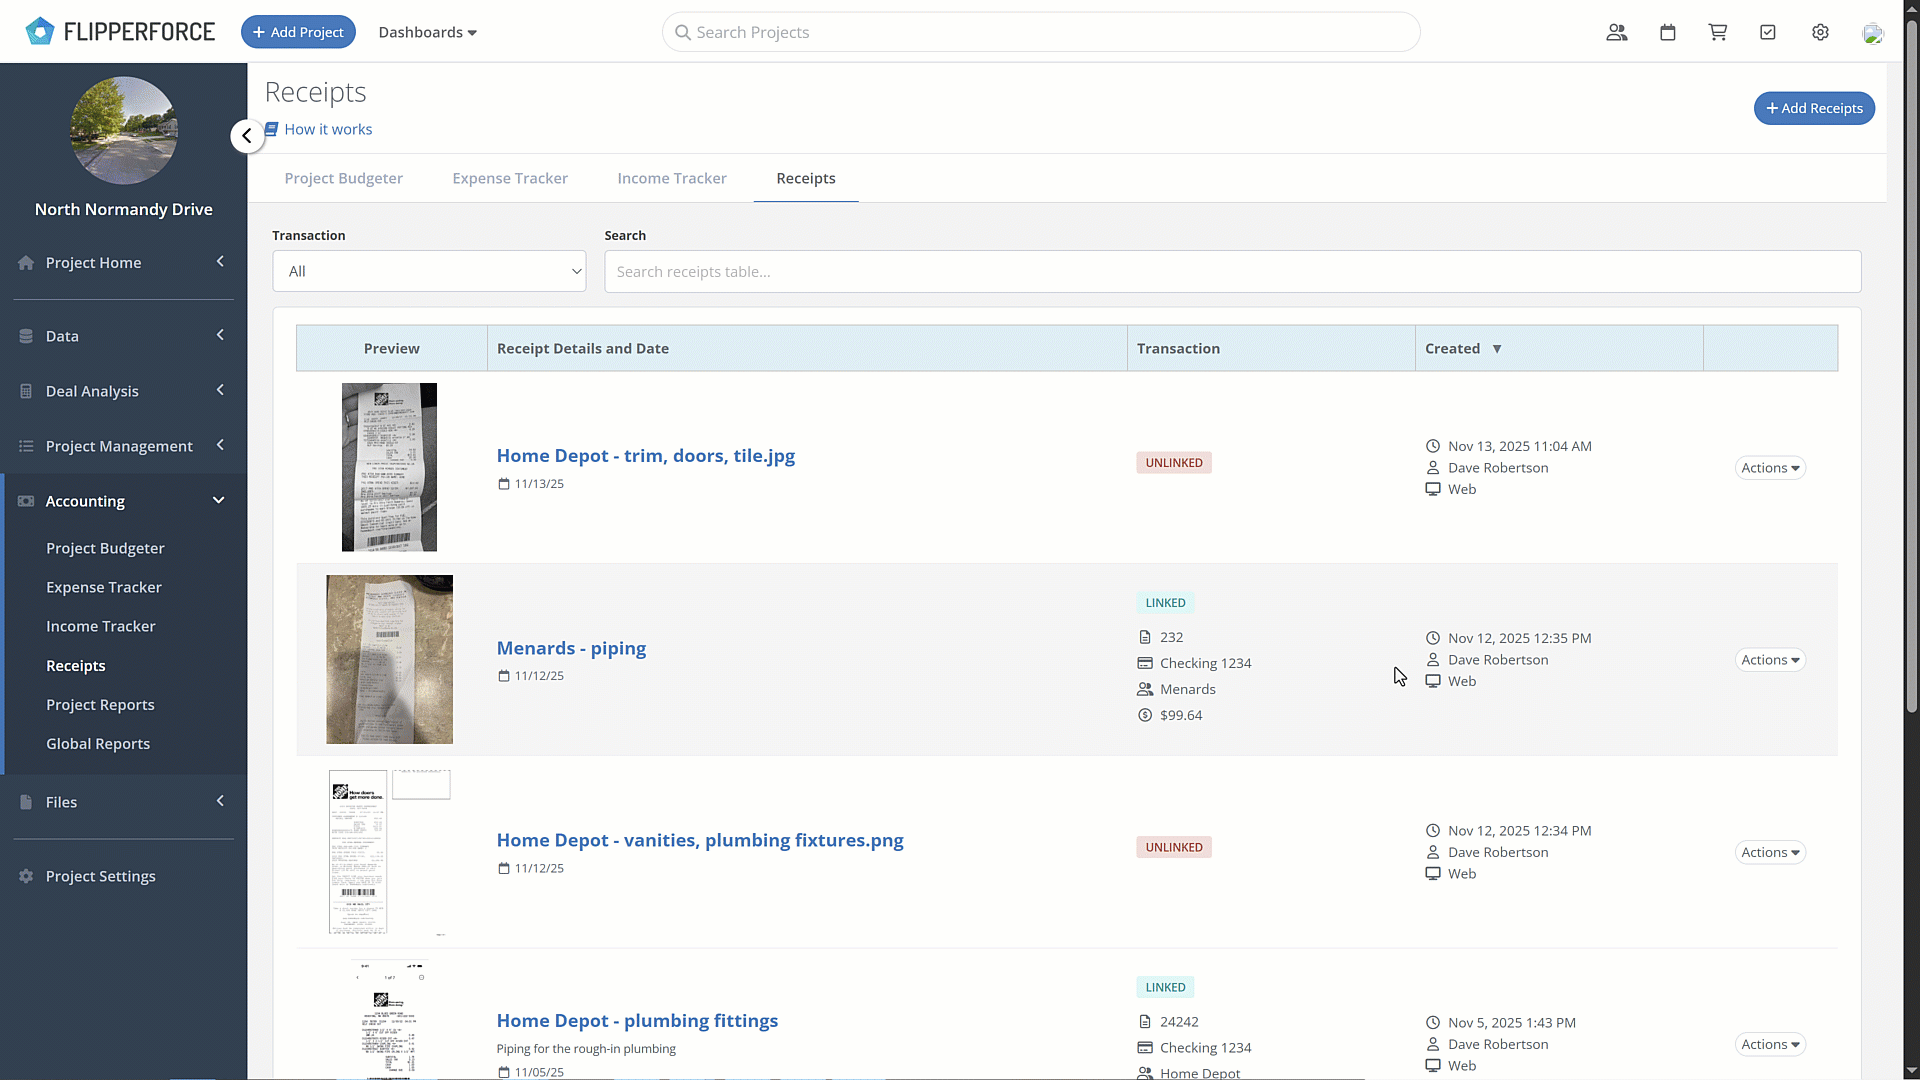Click the Add Receipts button
This screenshot has width=1920, height=1080.
(x=1813, y=108)
